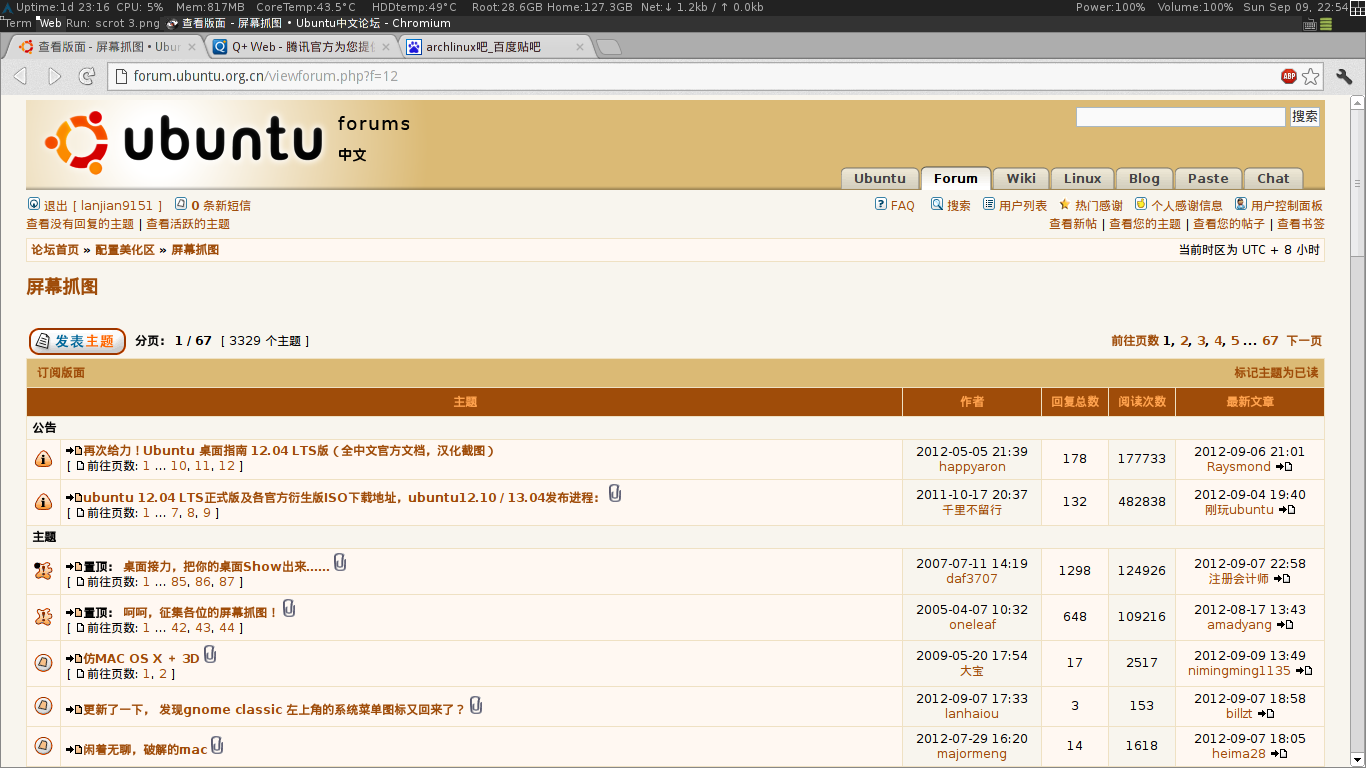
Task: Switch to the Ubuntu site tab
Action: pyautogui.click(x=880, y=179)
